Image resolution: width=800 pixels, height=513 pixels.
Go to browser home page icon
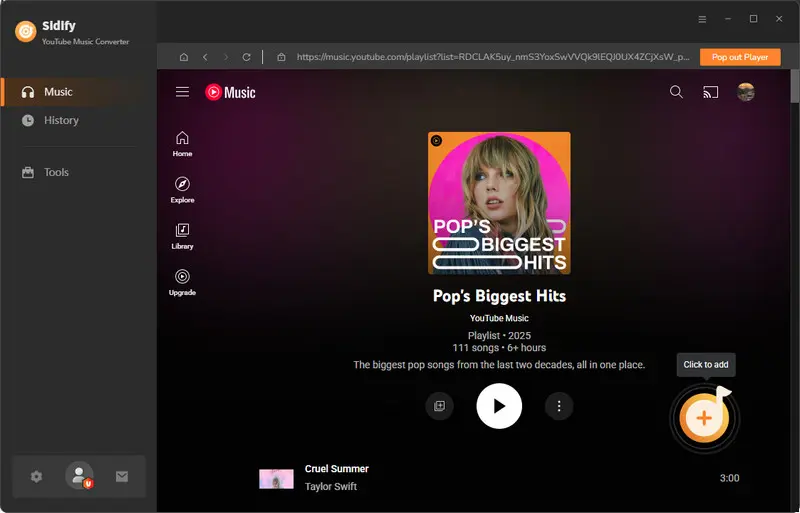(184, 57)
